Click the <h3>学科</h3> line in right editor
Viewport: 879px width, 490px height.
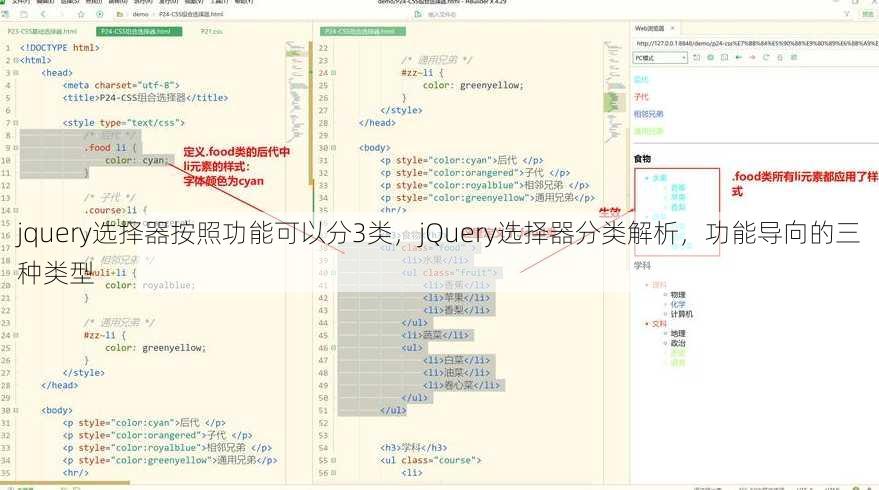pyautogui.click(x=414, y=448)
